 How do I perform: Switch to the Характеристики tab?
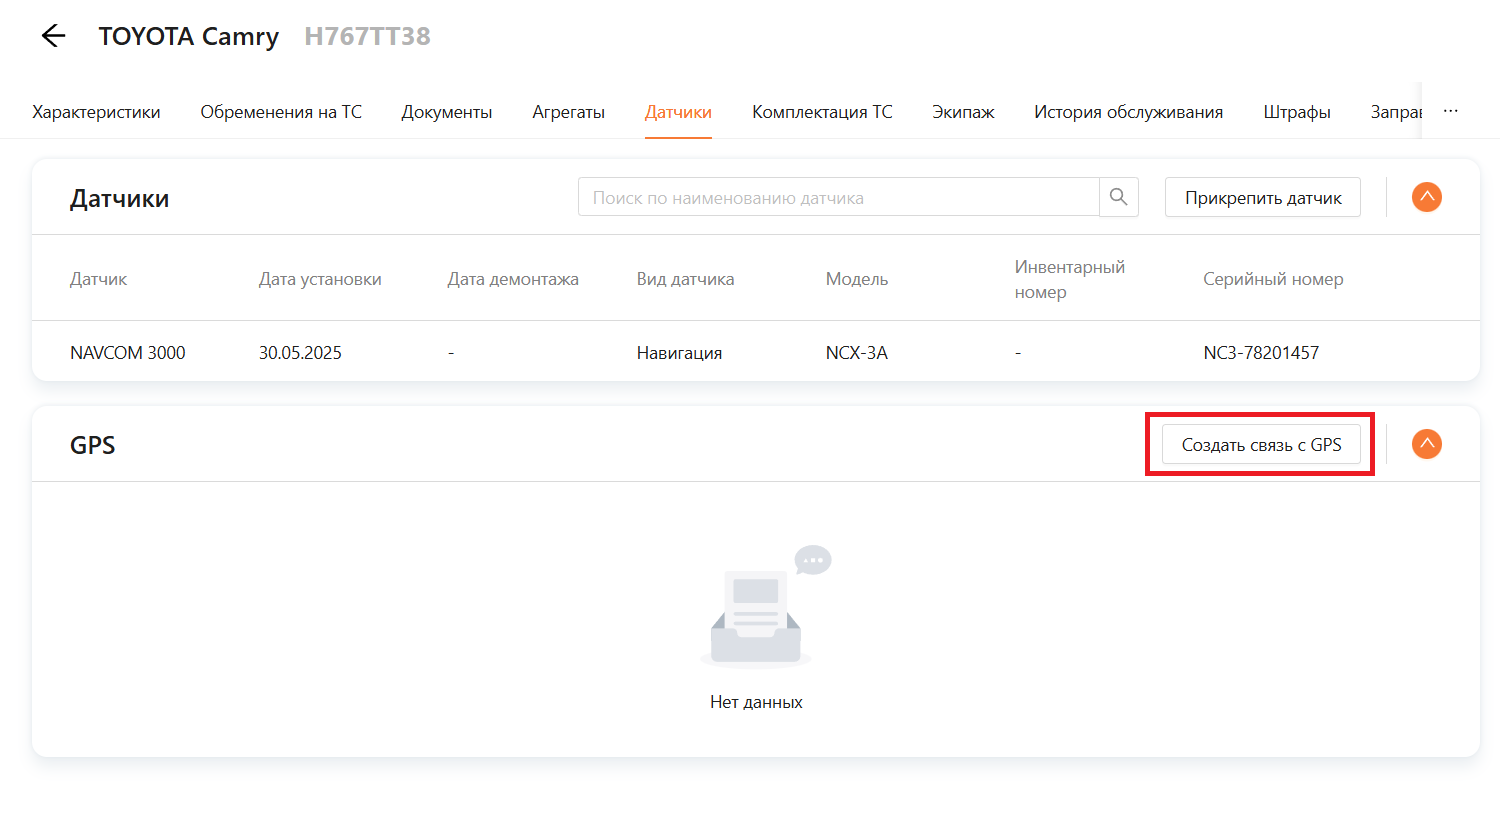click(x=96, y=112)
